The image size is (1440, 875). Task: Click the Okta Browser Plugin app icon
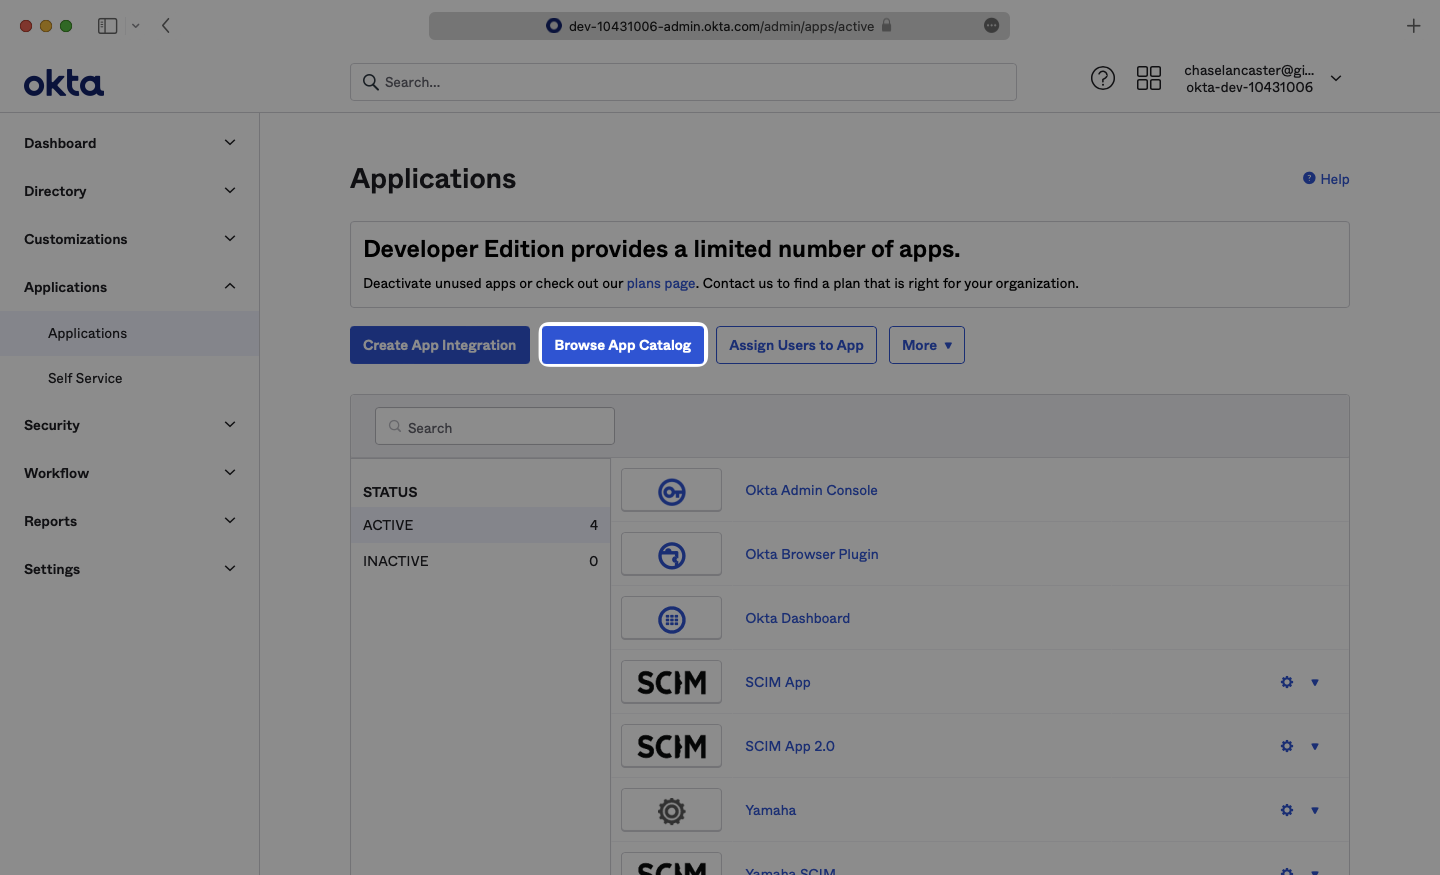pyautogui.click(x=671, y=554)
